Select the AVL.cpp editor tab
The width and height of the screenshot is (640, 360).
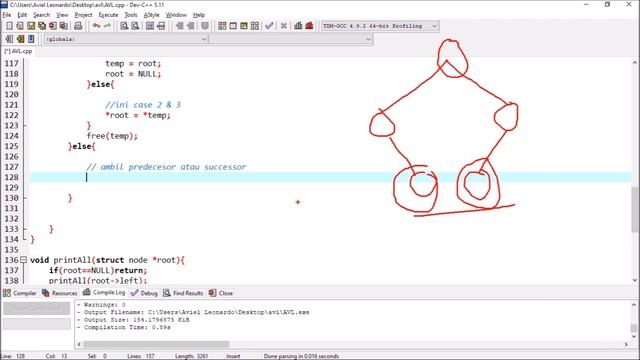[x=18, y=51]
